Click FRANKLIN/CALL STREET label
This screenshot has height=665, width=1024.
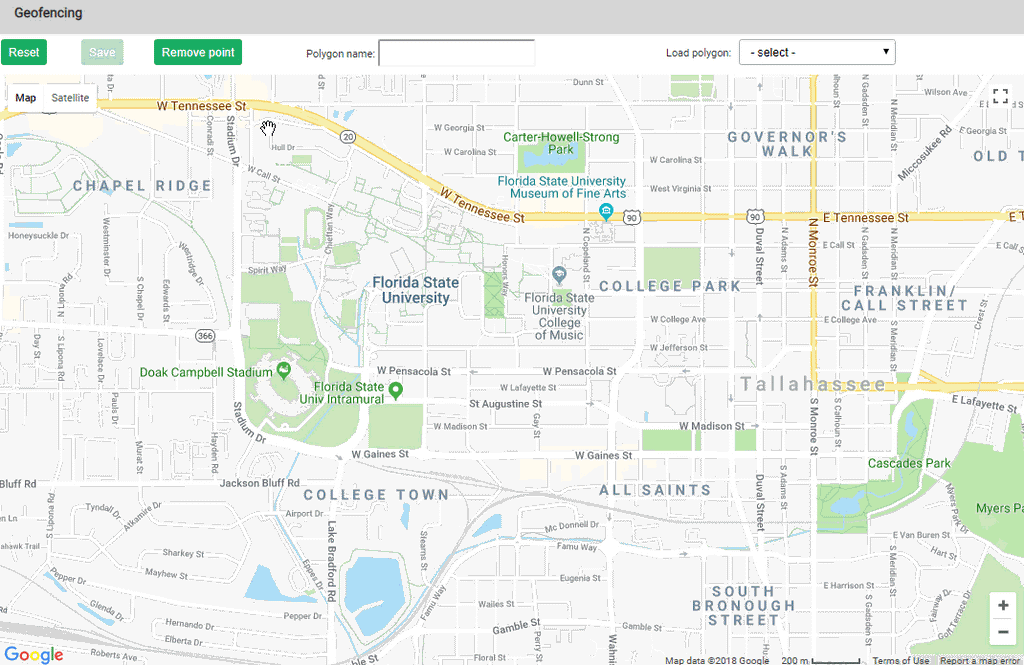[904, 298]
